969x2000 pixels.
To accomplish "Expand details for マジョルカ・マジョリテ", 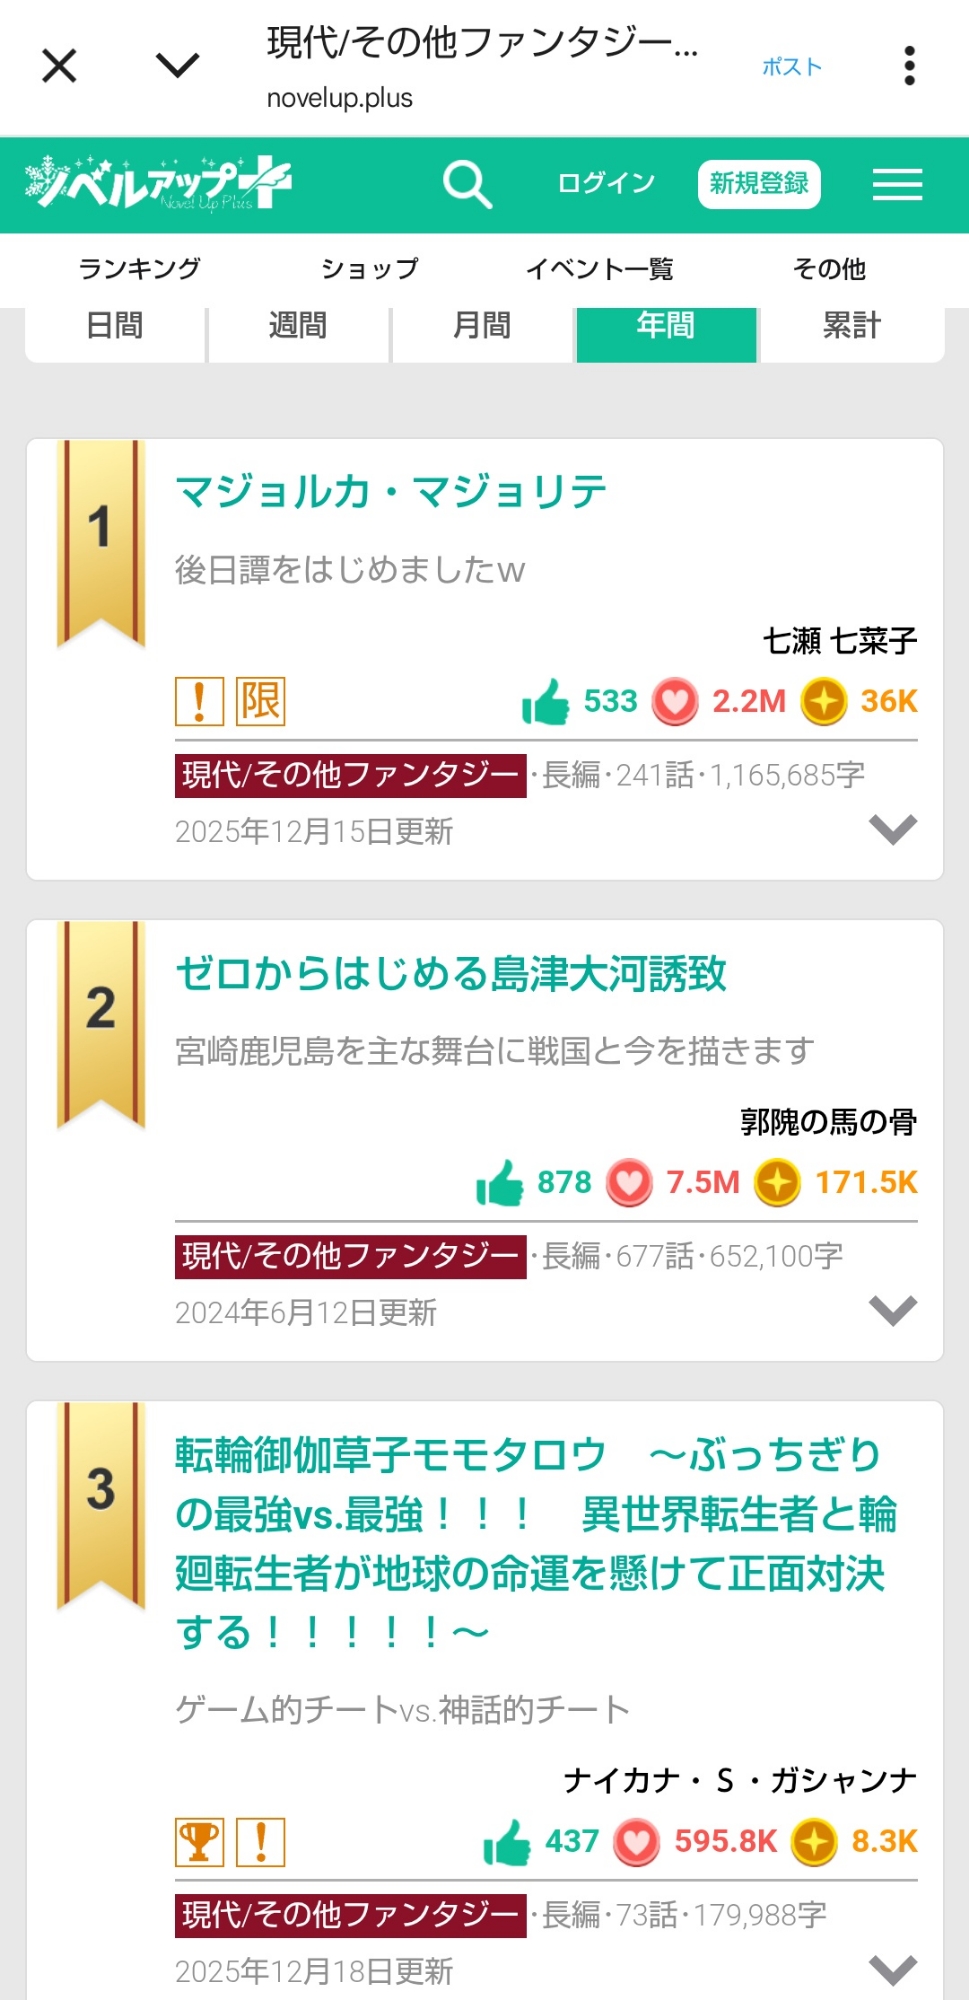I will coord(892,829).
